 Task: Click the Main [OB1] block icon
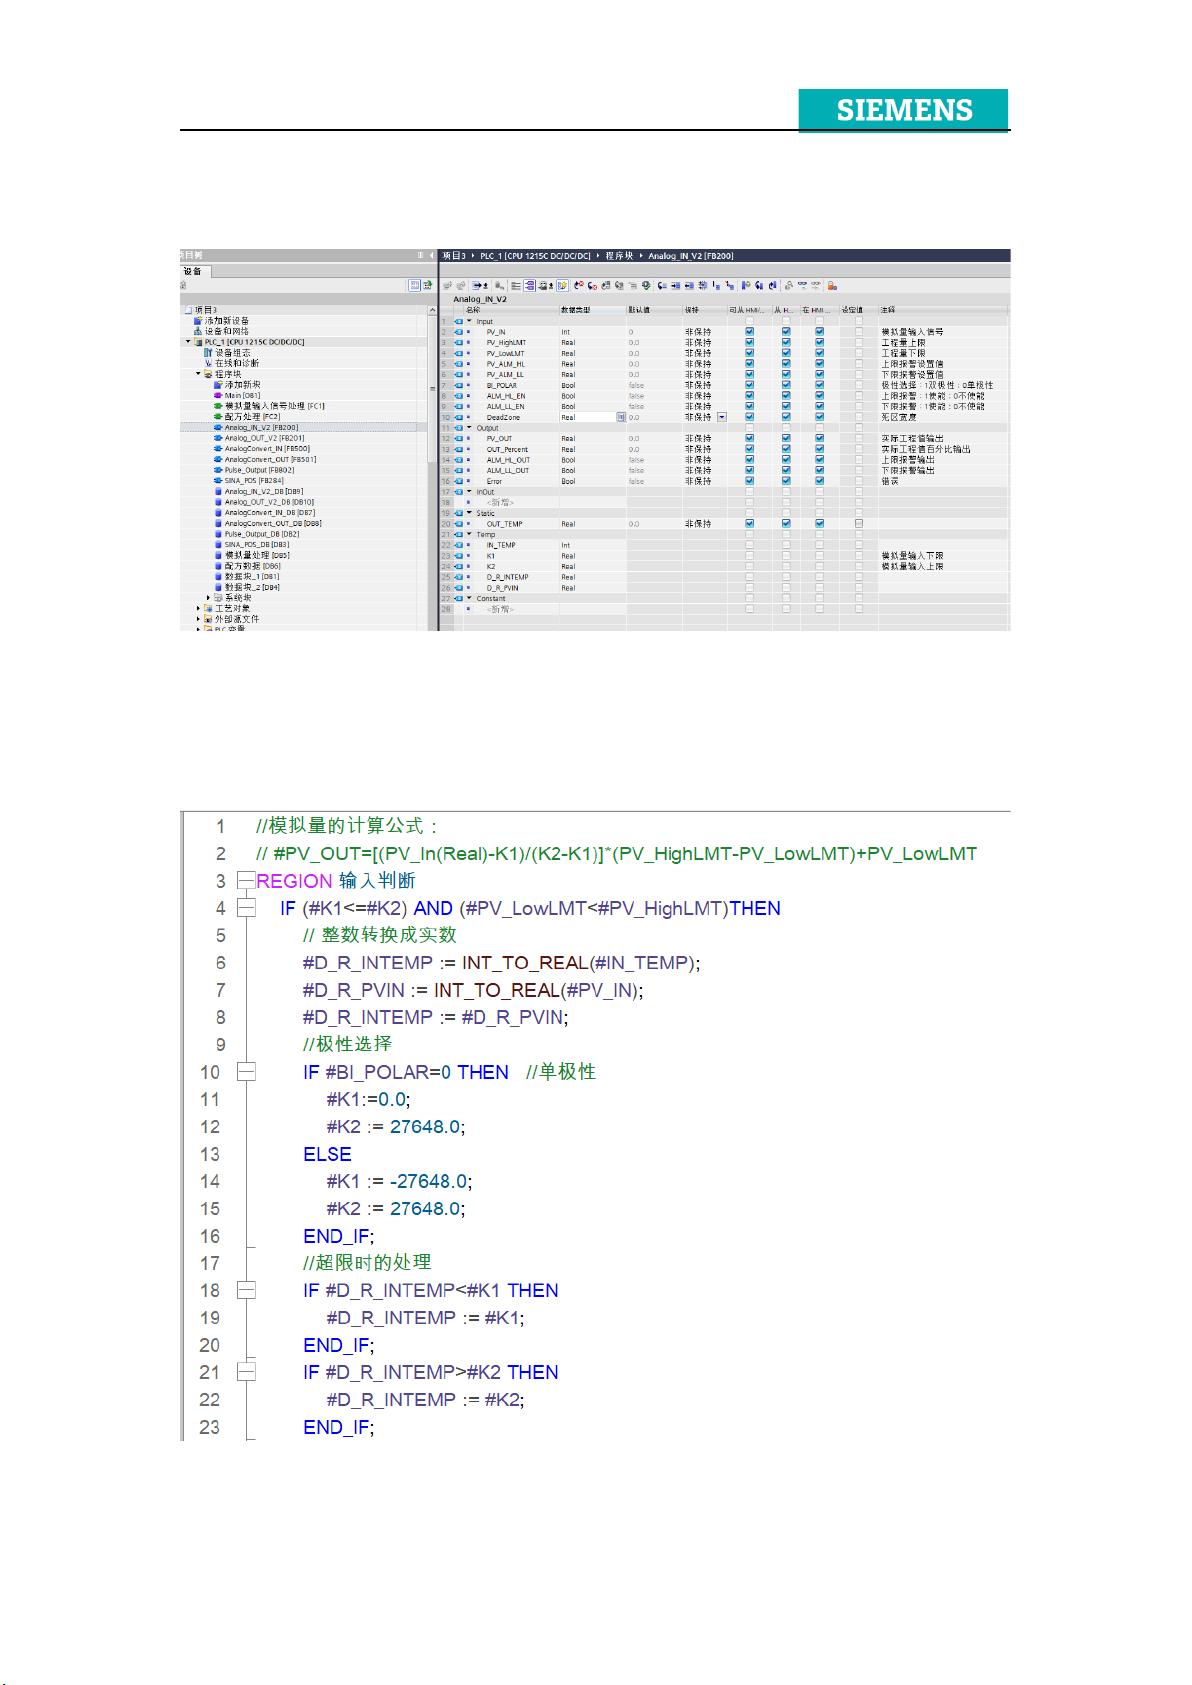pos(218,395)
